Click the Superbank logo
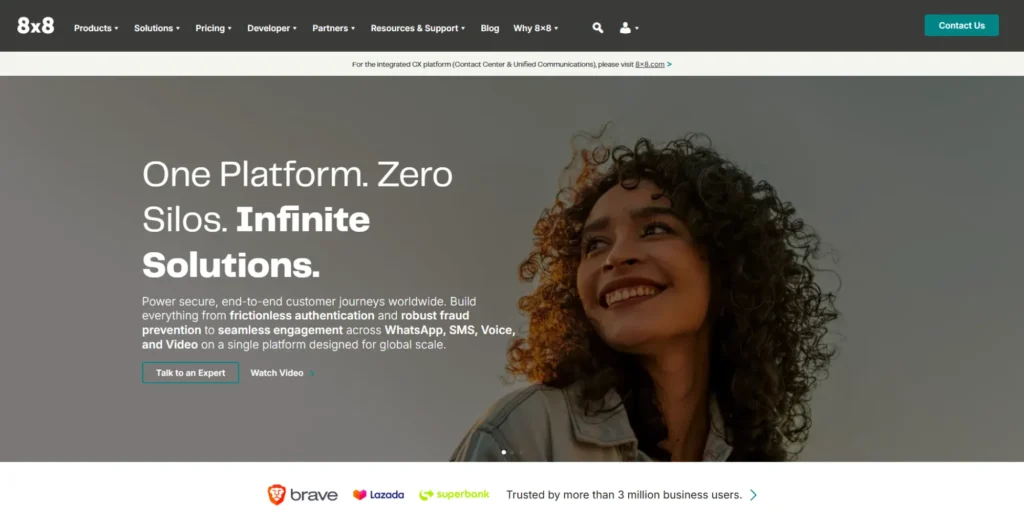The image size is (1024, 524). click(455, 495)
